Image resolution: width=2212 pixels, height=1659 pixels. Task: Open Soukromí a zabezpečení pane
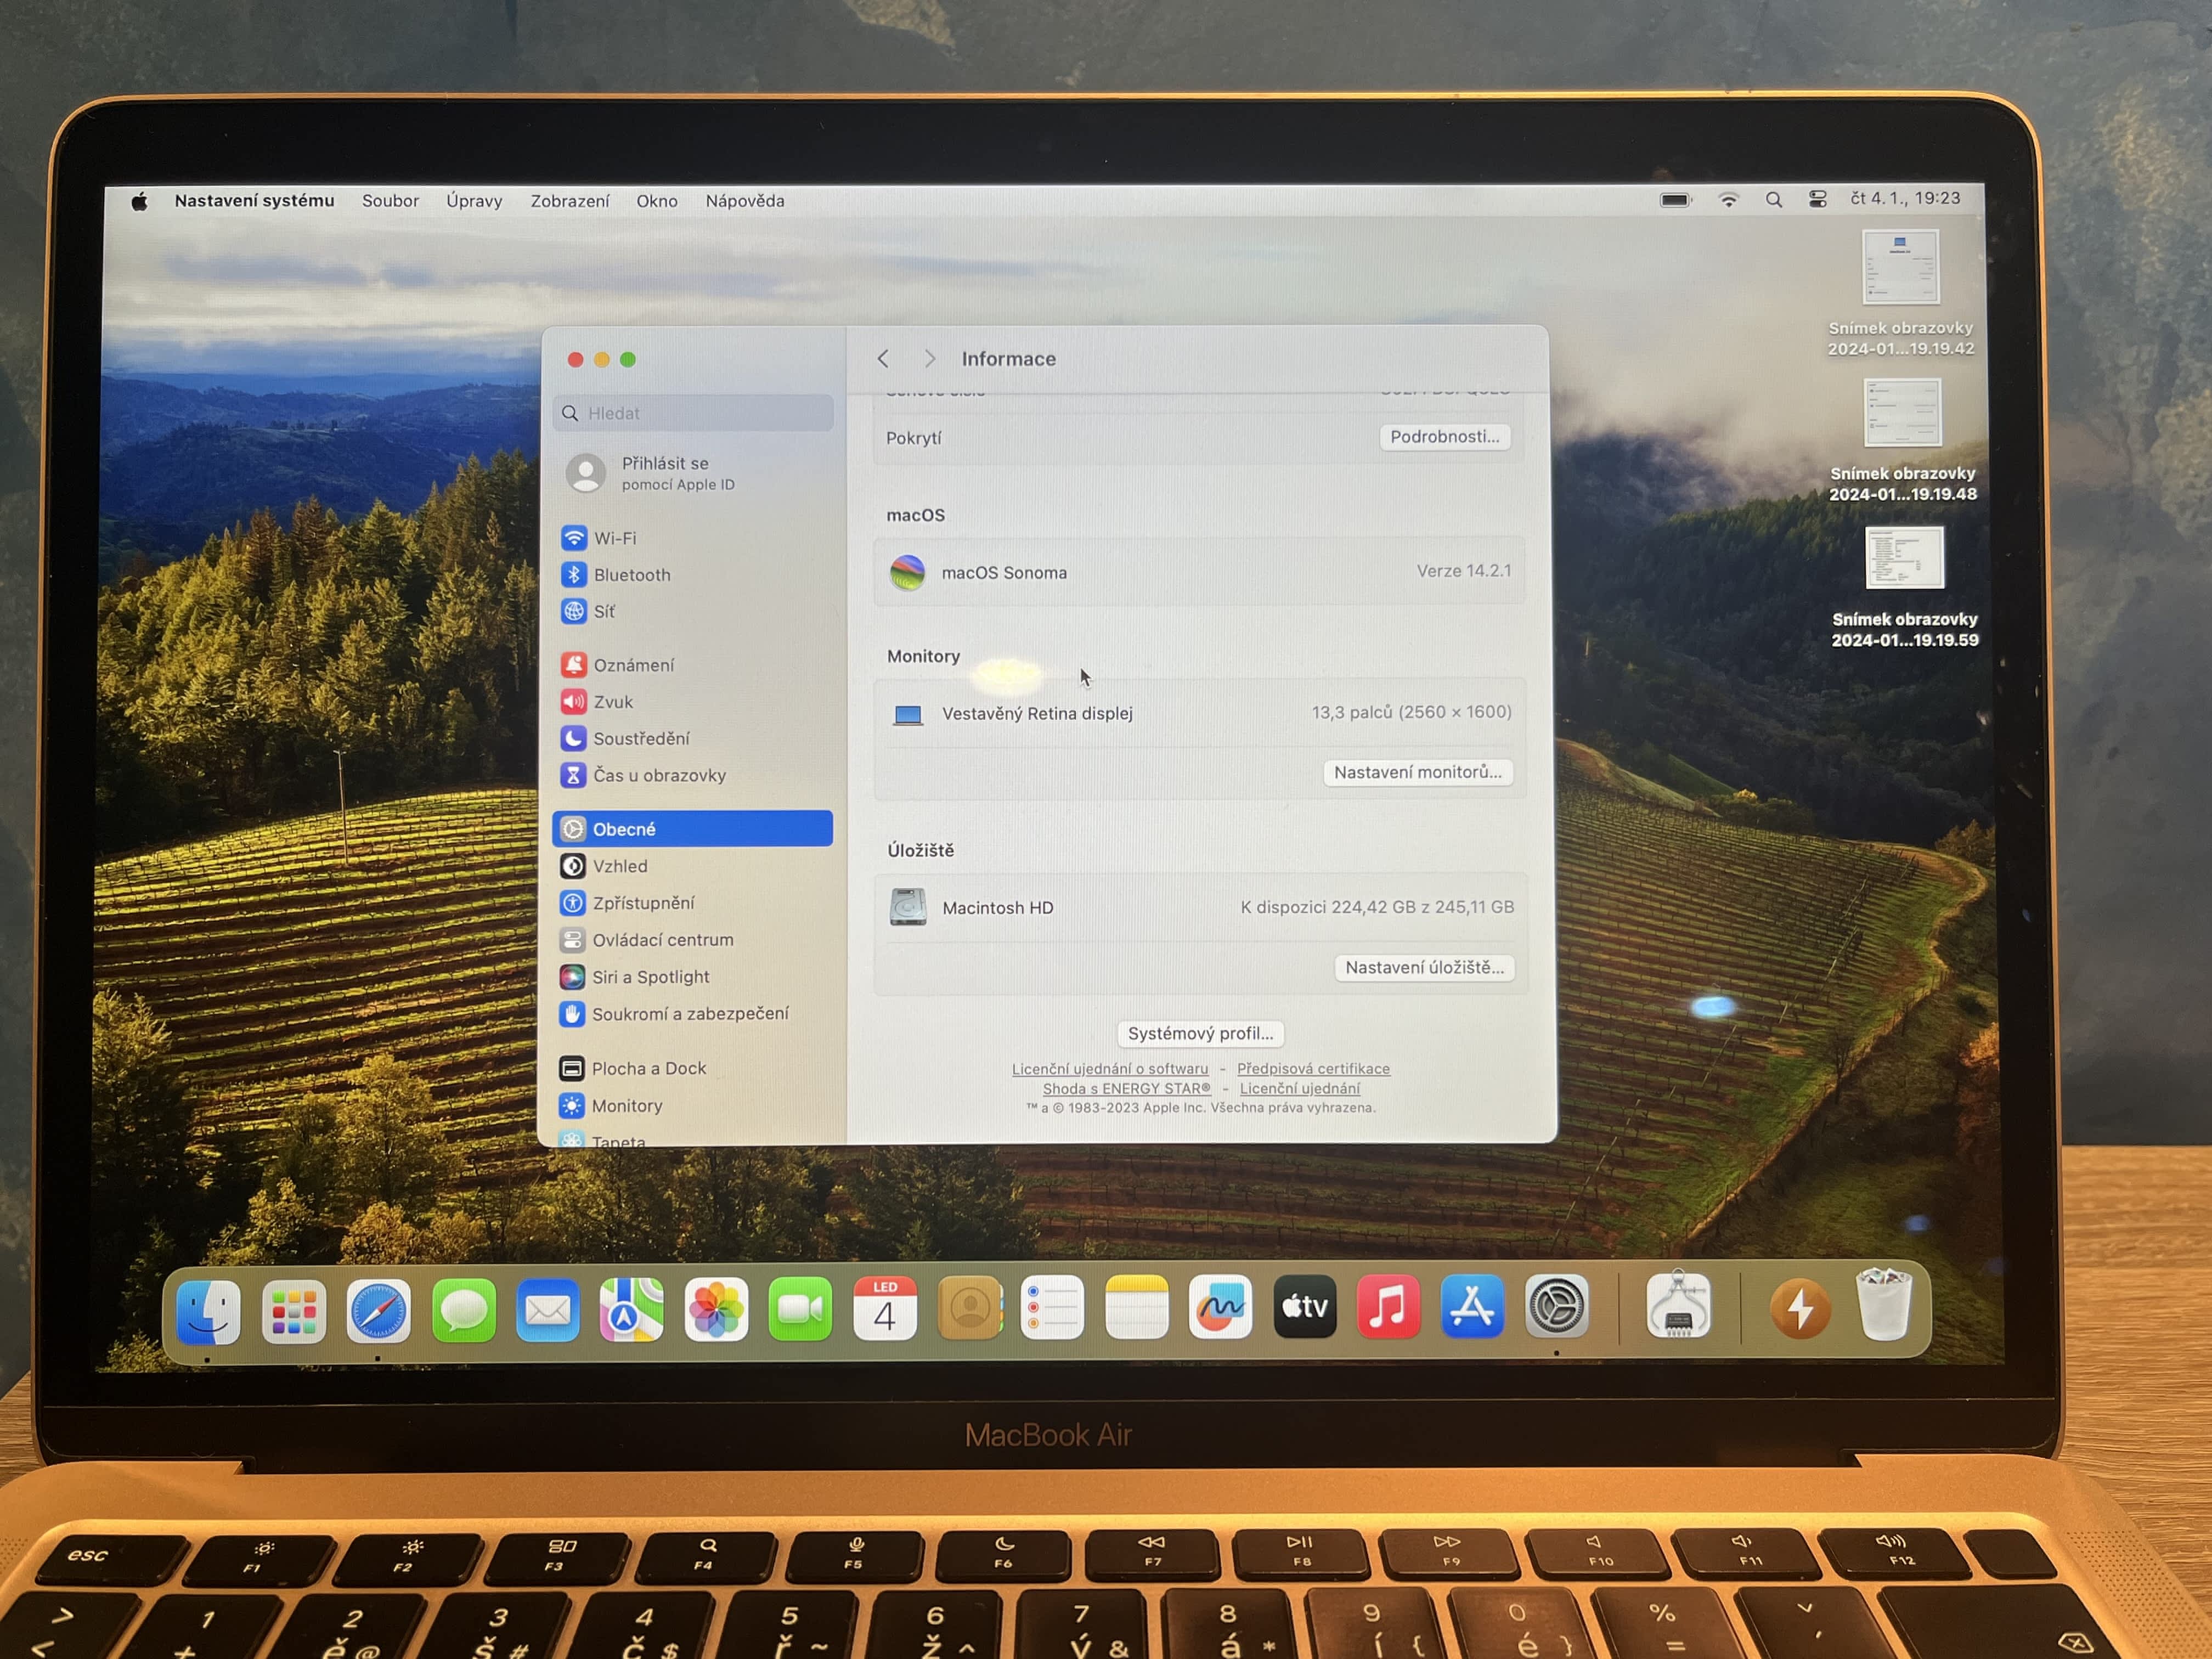(689, 1014)
